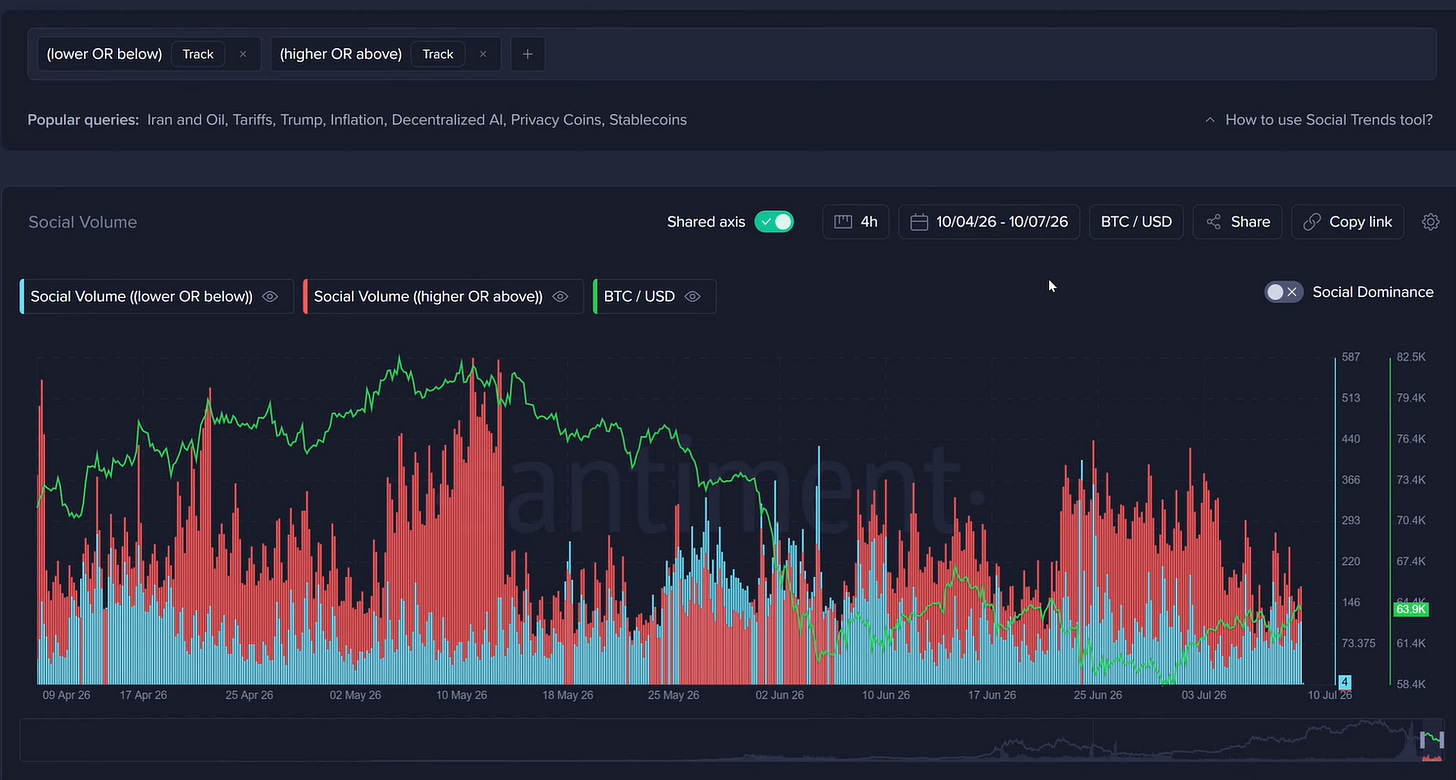Screen dimensions: 1456x780
Task: Hide the Social Volume (higher OR above) series
Action: click(560, 297)
